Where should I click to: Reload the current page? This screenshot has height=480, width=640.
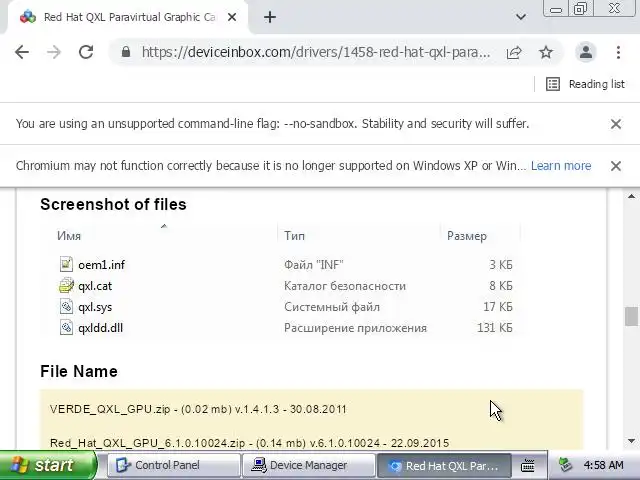pos(86,52)
